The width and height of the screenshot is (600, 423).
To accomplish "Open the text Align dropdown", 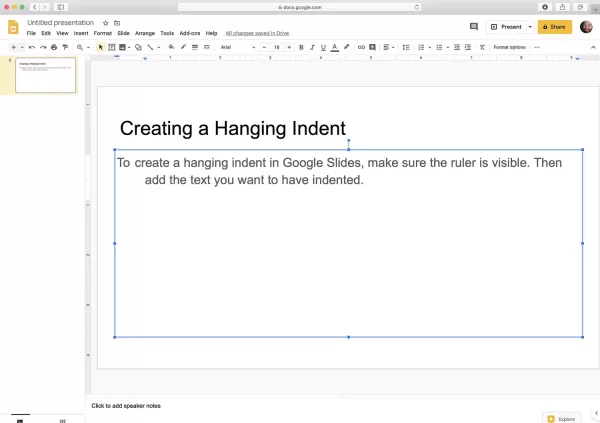I will (388, 47).
